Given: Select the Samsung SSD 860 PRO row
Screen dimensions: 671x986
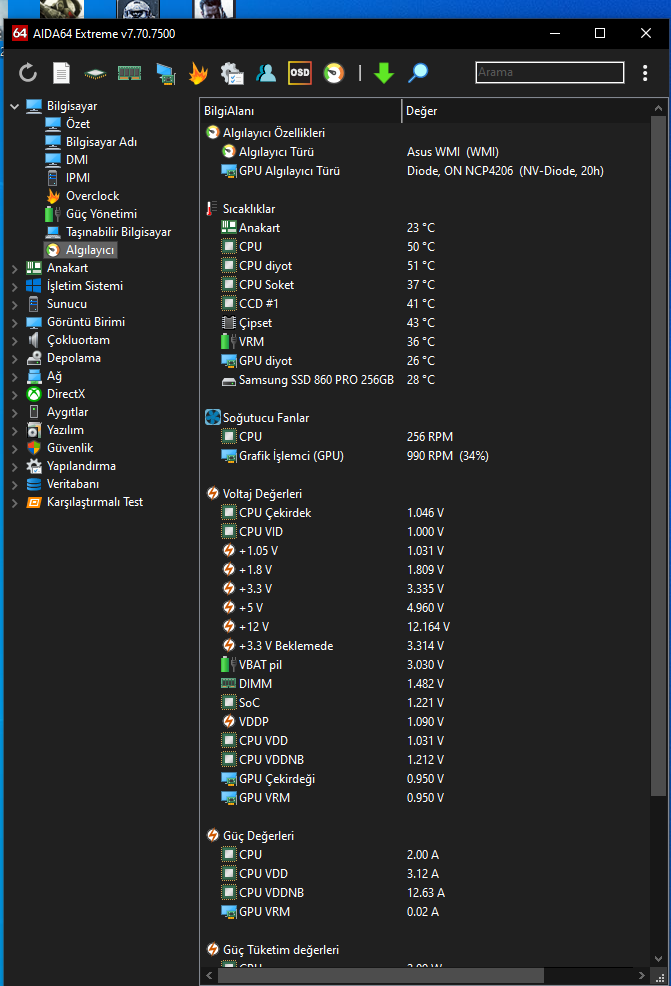Looking at the screenshot, I should (x=425, y=380).
